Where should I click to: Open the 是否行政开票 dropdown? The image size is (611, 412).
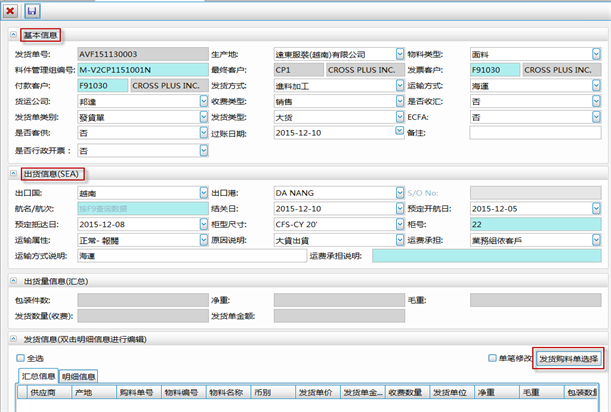point(204,151)
